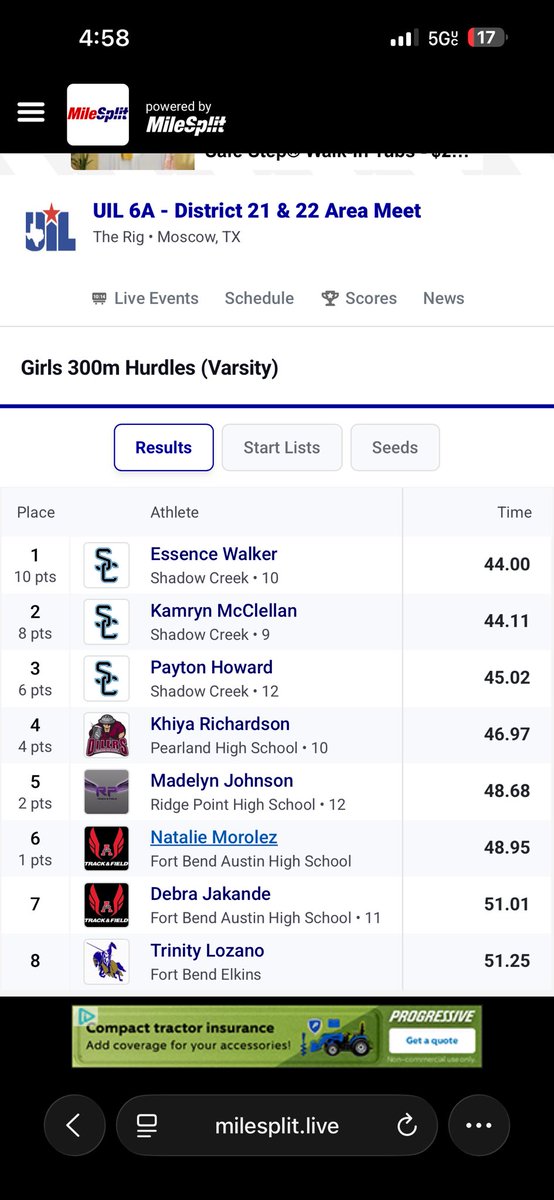Image resolution: width=554 pixels, height=1200 pixels.
Task: Tap the site settings icon in address bar
Action: [x=147, y=1126]
